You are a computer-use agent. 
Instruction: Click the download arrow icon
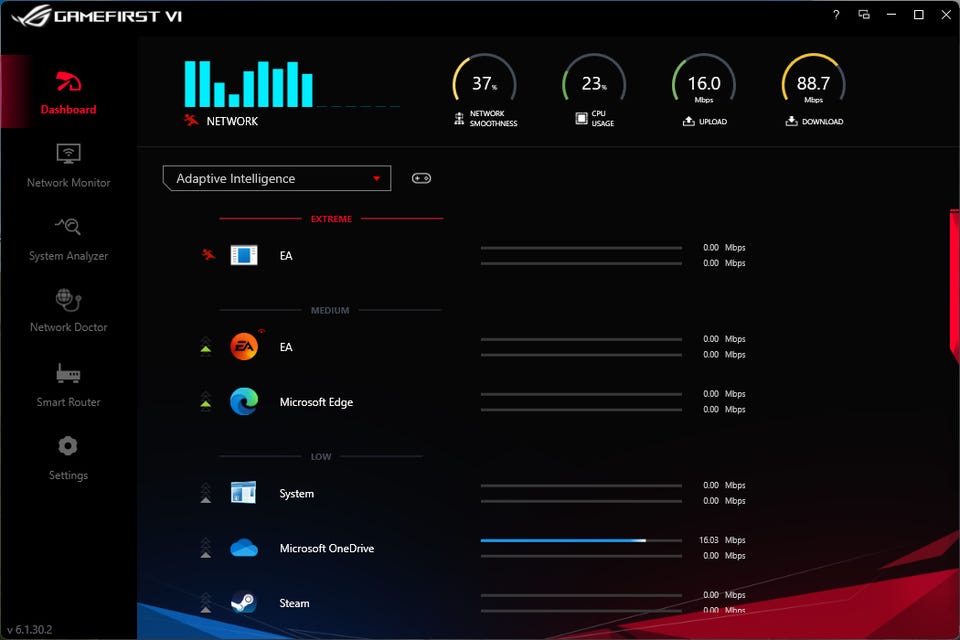pyautogui.click(x=792, y=121)
